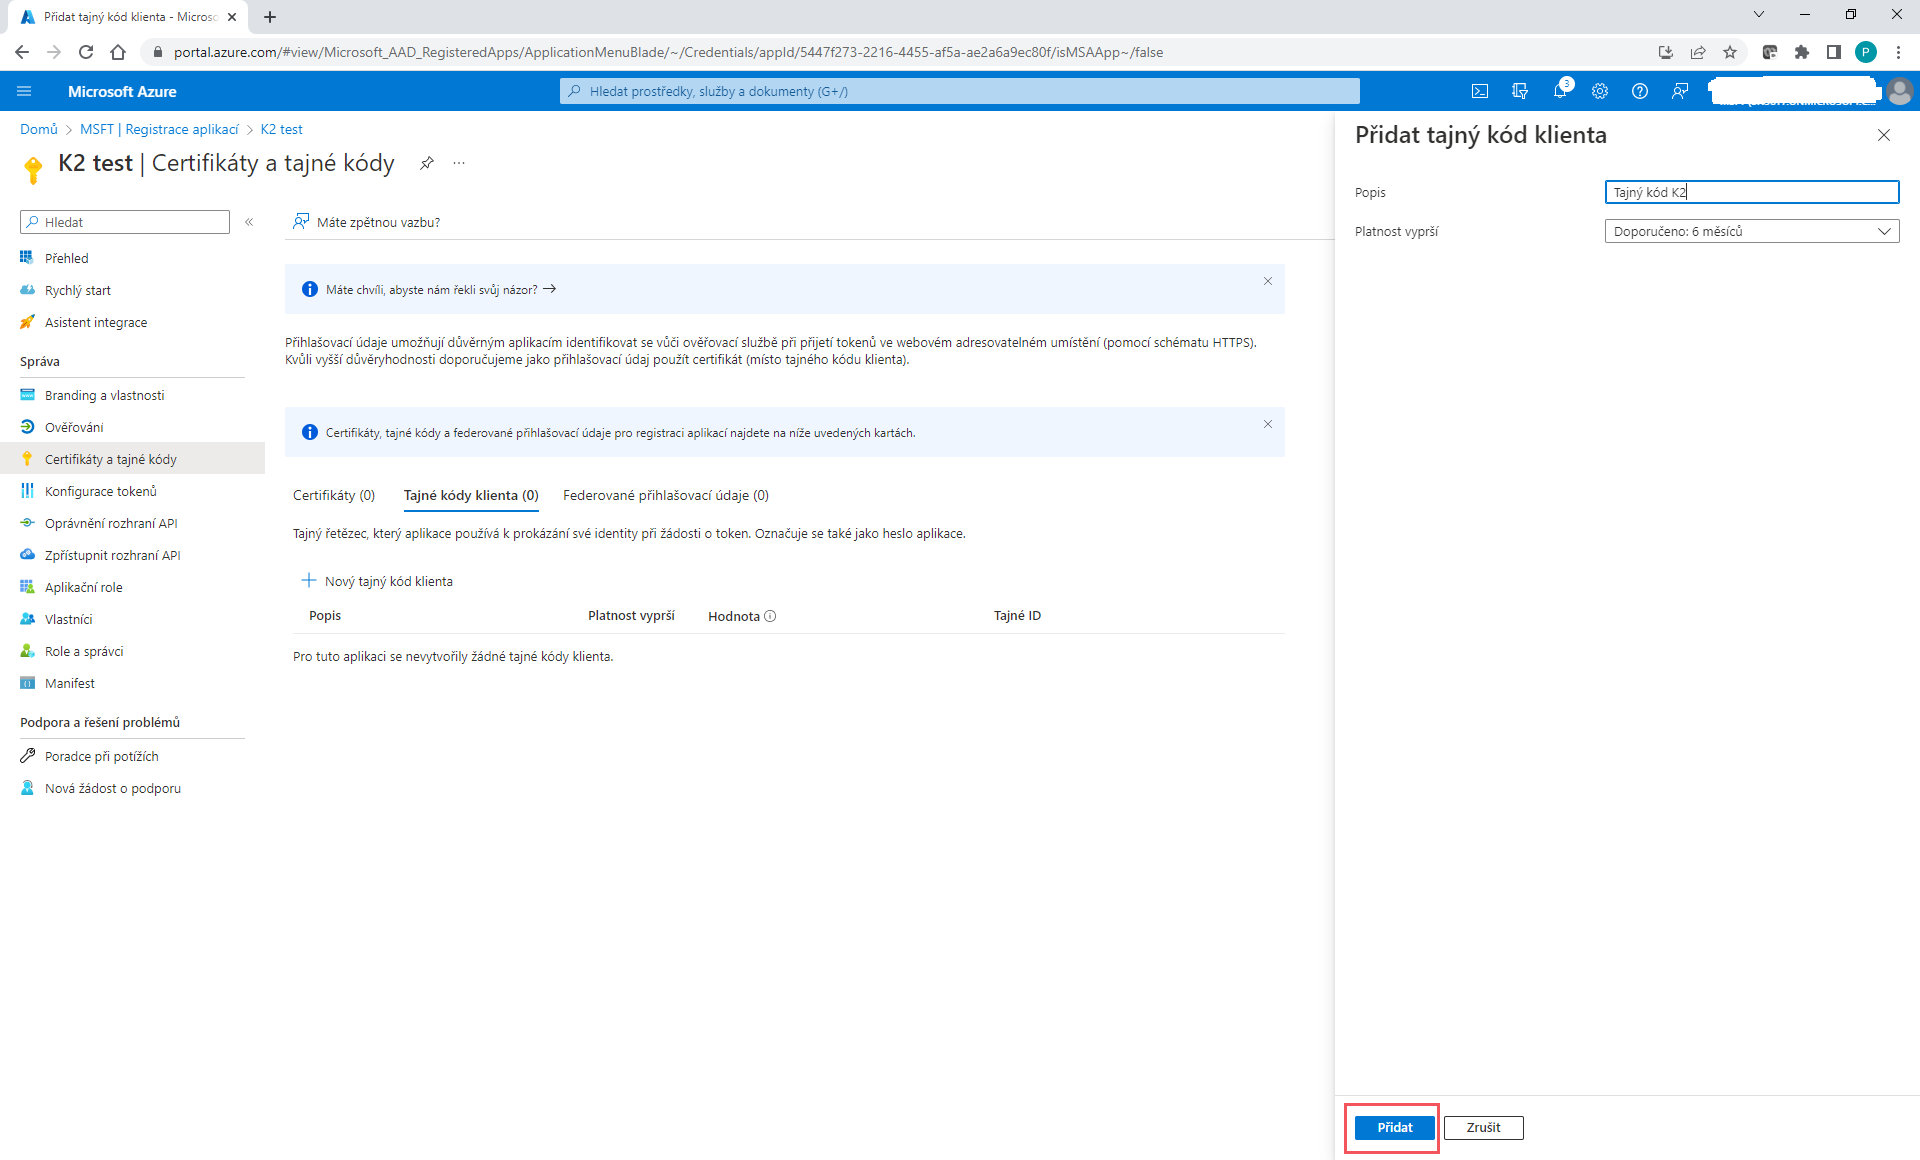
Task: Click info icon next to Hodnota column
Action: click(x=770, y=616)
